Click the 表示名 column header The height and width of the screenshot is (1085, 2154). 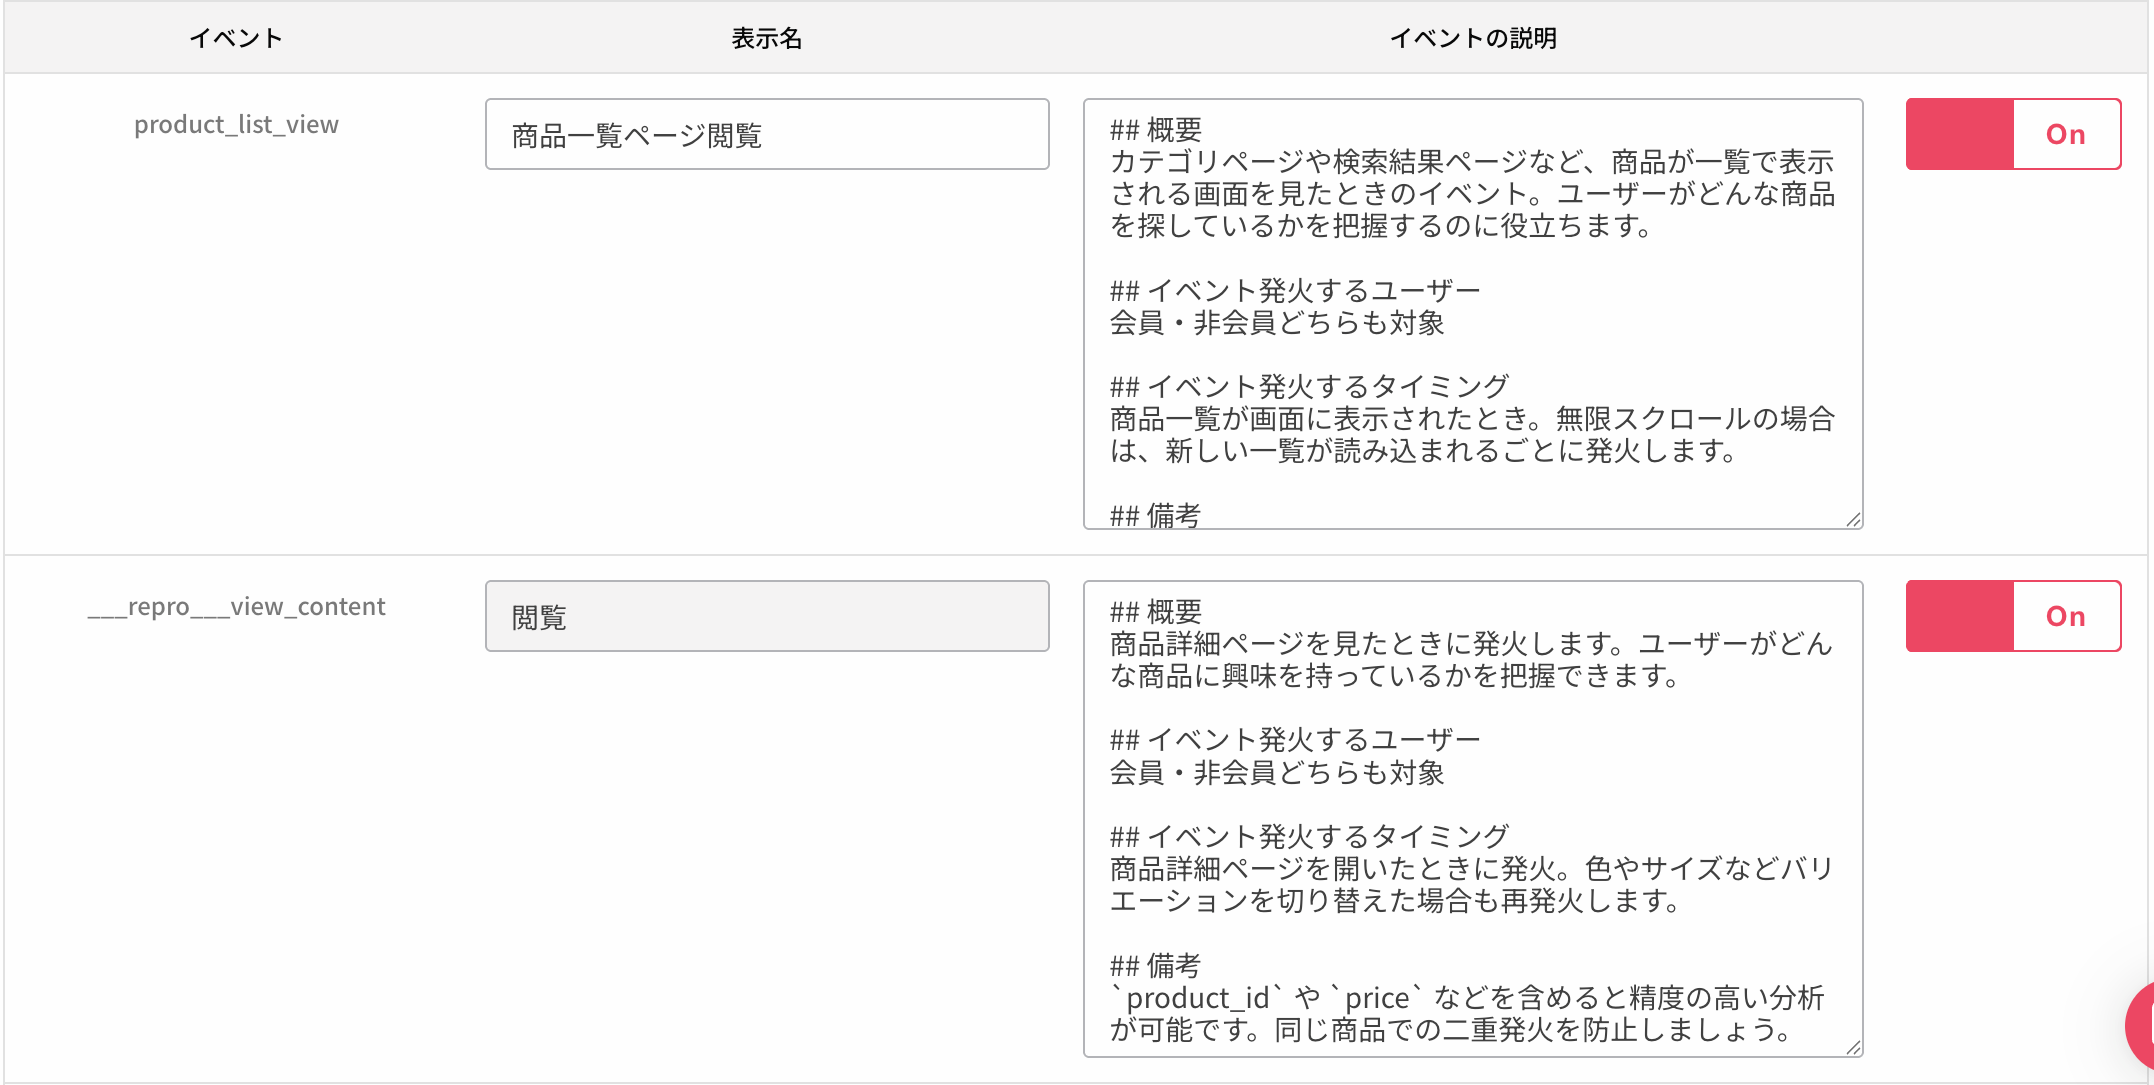(766, 37)
